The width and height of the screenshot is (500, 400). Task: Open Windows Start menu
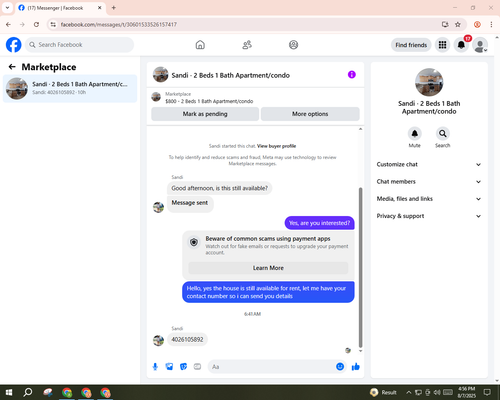pyautogui.click(x=9, y=392)
